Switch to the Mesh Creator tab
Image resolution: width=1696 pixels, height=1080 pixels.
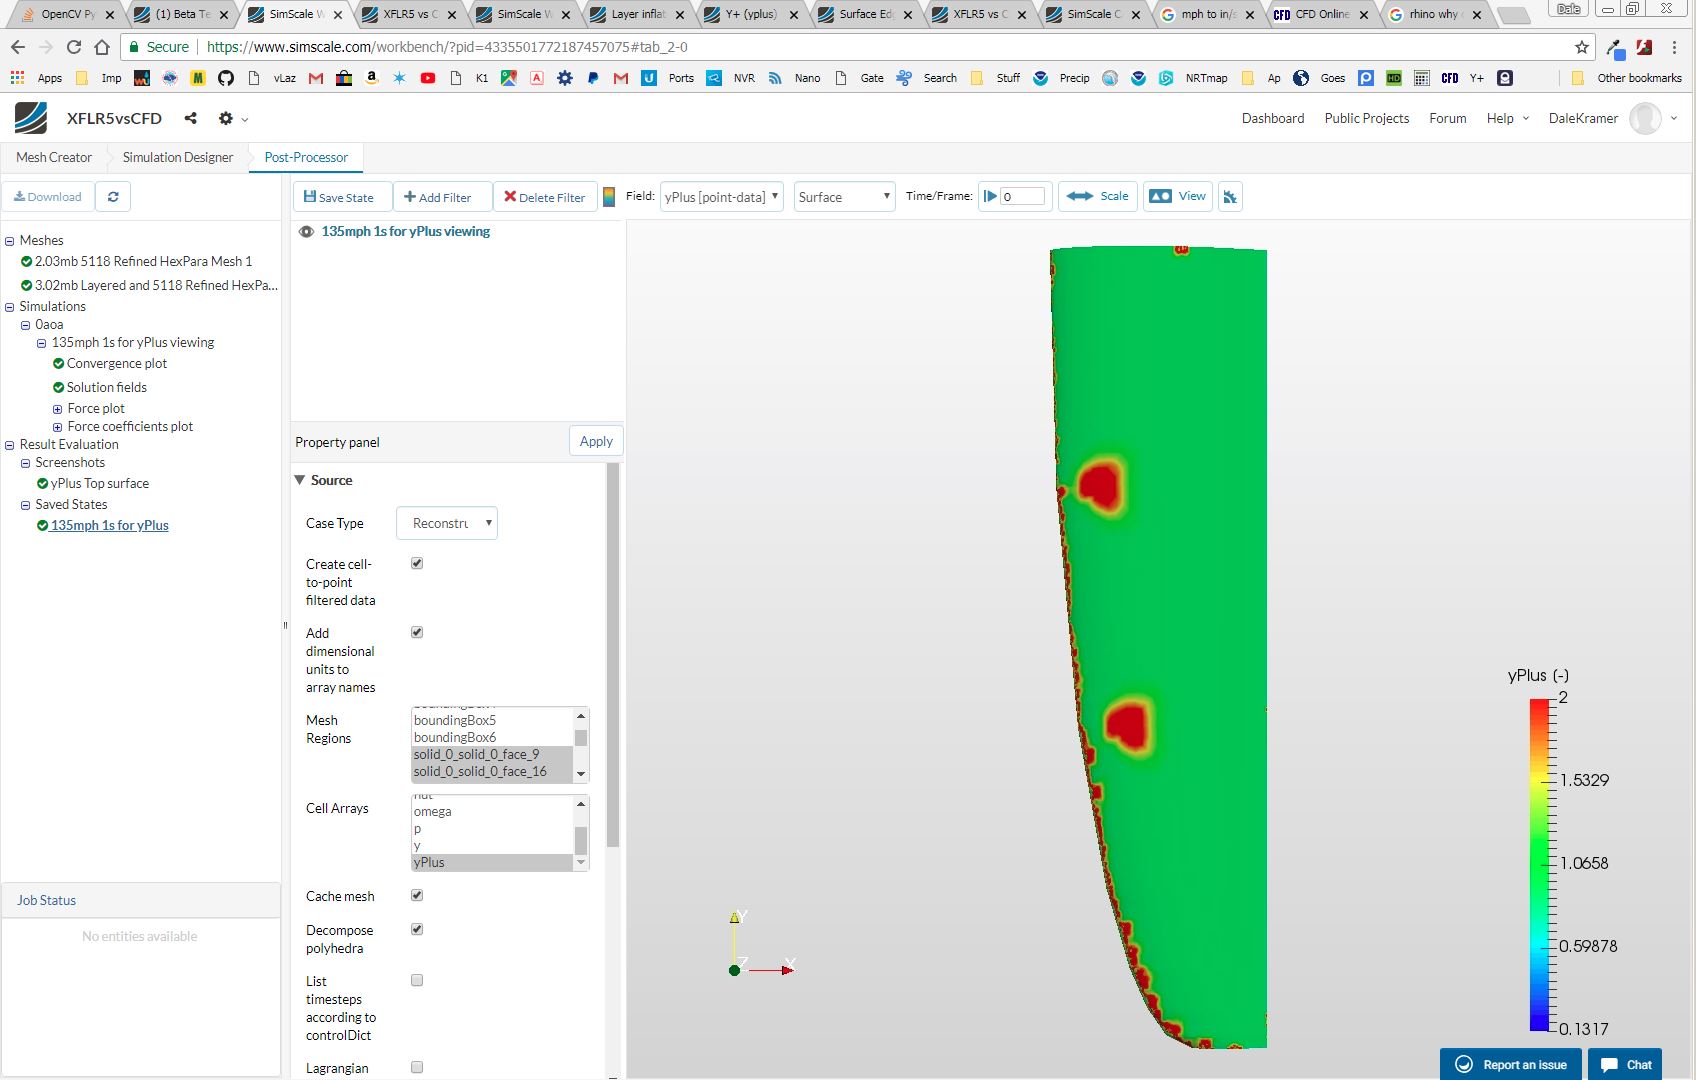coord(54,157)
